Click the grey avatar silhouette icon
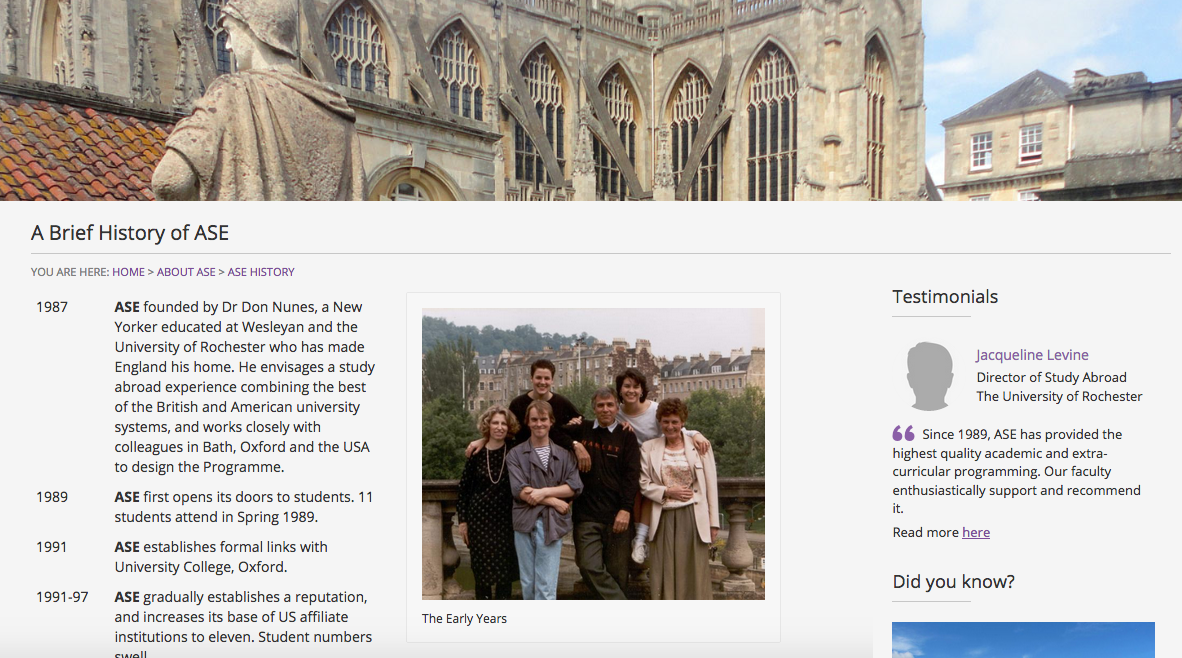 pos(928,376)
